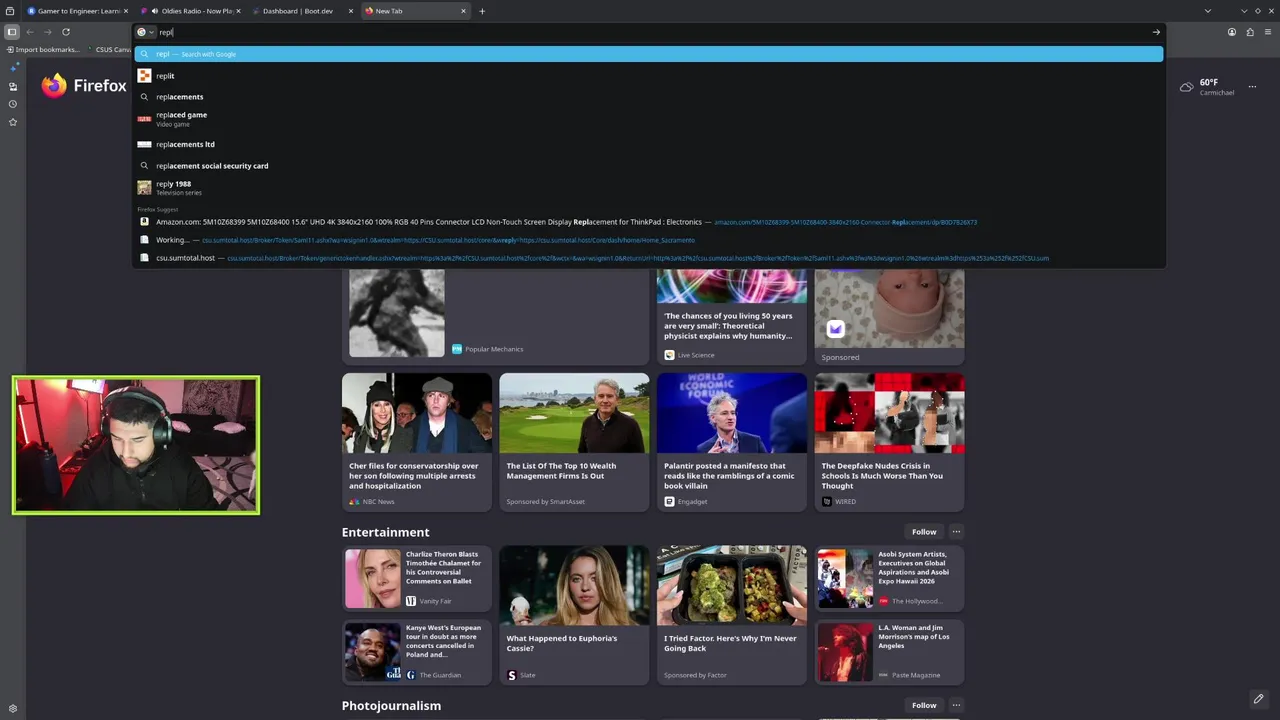Open "What Happened to Euphoria's Cassie?" story
The image size is (1280, 720).
pos(574,615)
